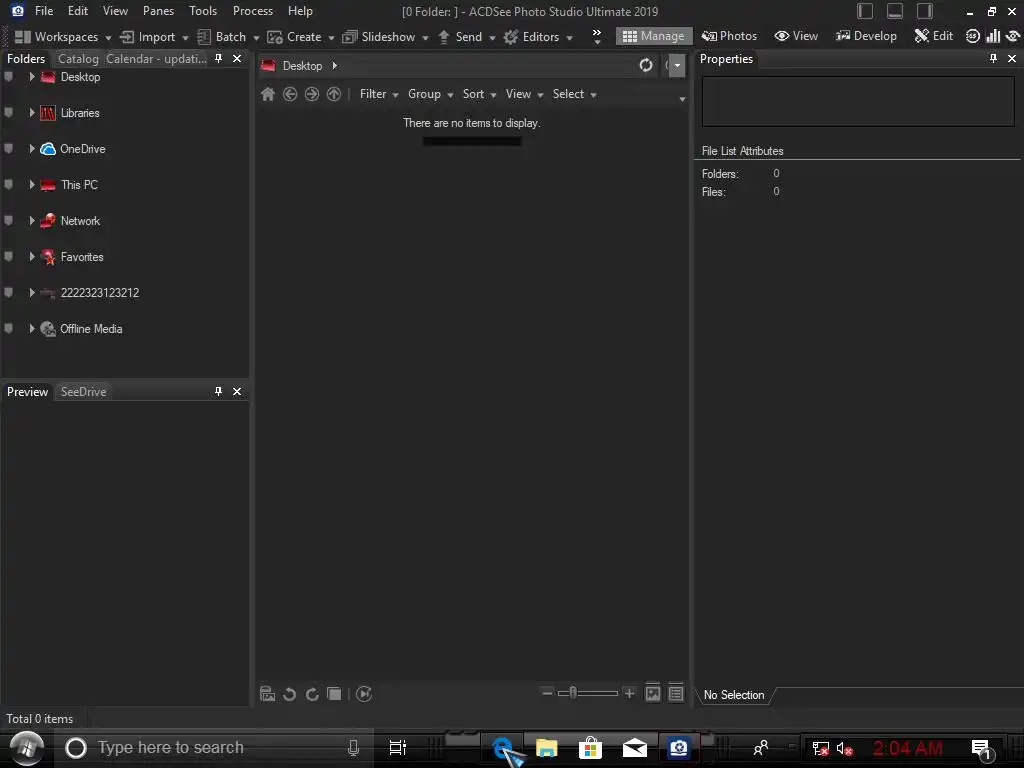Go back with the left arrow icon

click(290, 94)
